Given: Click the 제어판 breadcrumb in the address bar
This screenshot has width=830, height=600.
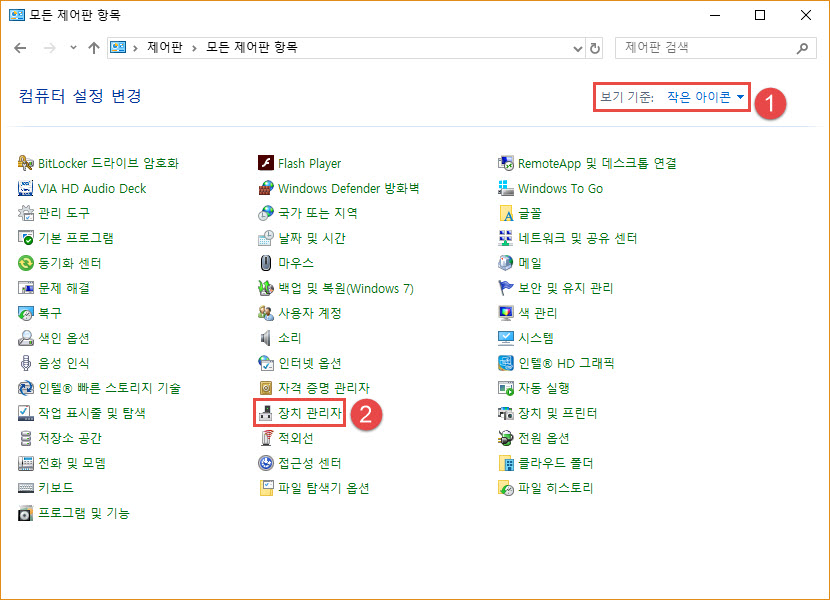Looking at the screenshot, I should (165, 48).
